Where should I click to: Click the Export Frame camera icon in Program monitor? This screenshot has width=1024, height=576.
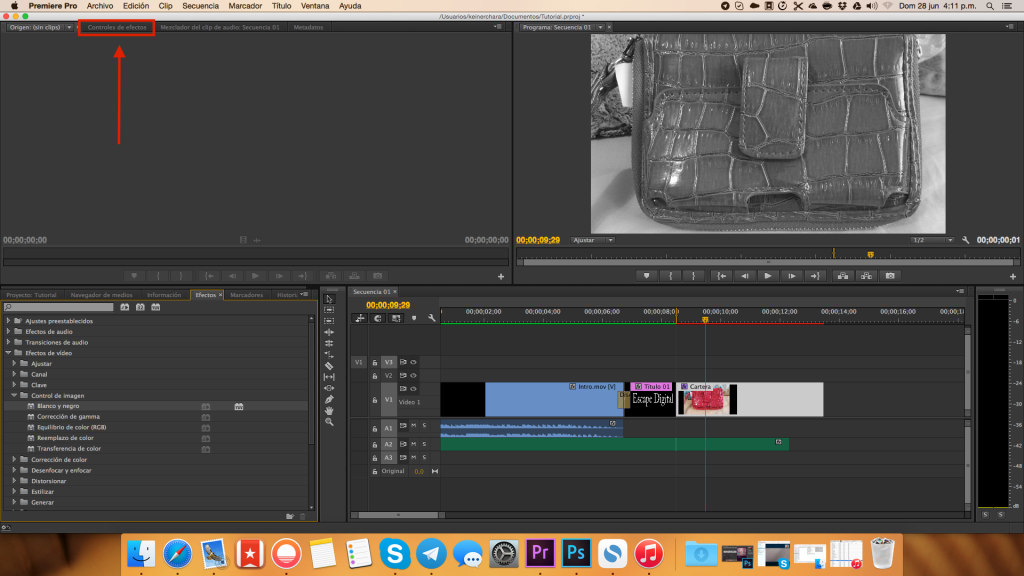[889, 276]
